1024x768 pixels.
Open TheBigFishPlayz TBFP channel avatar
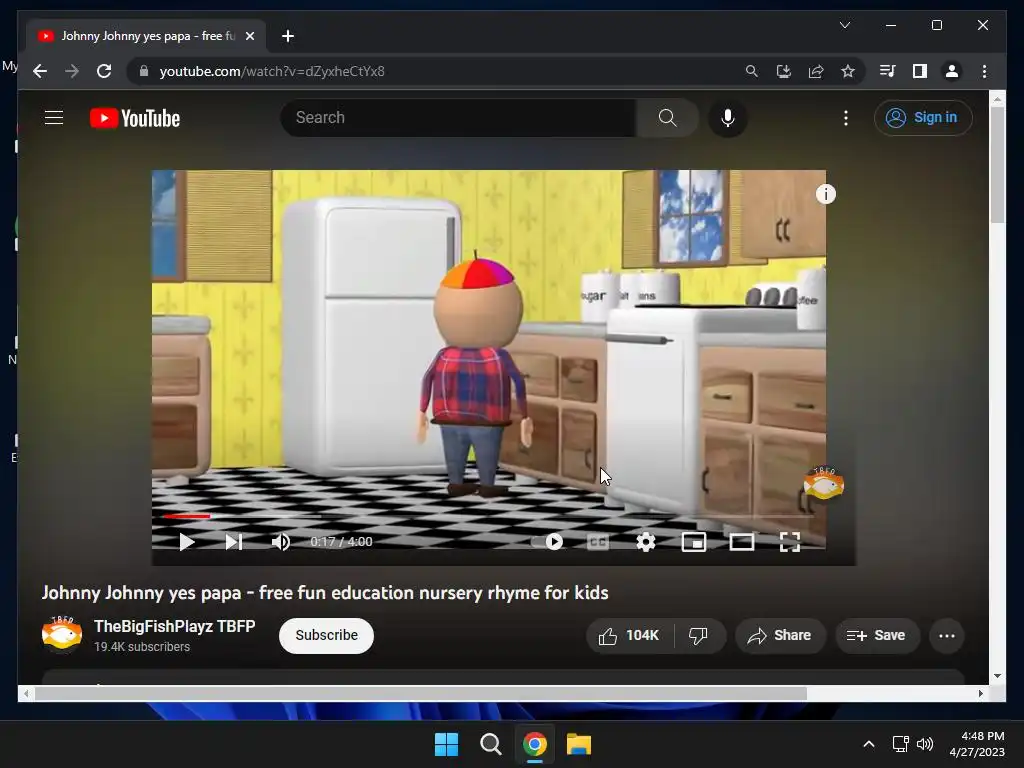point(62,634)
